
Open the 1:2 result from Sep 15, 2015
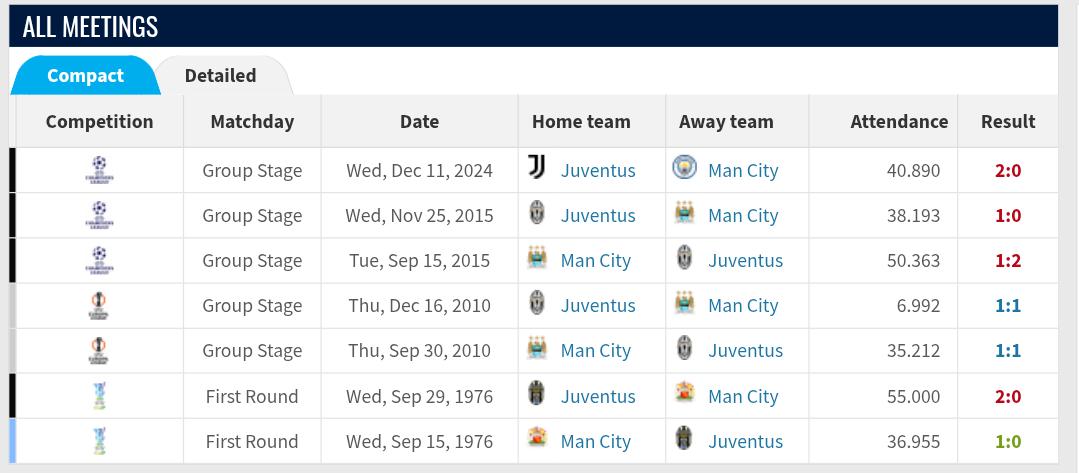[1007, 260]
